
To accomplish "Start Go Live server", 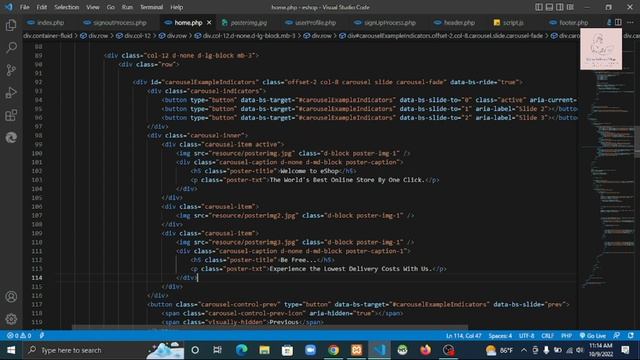I will (x=593, y=336).
